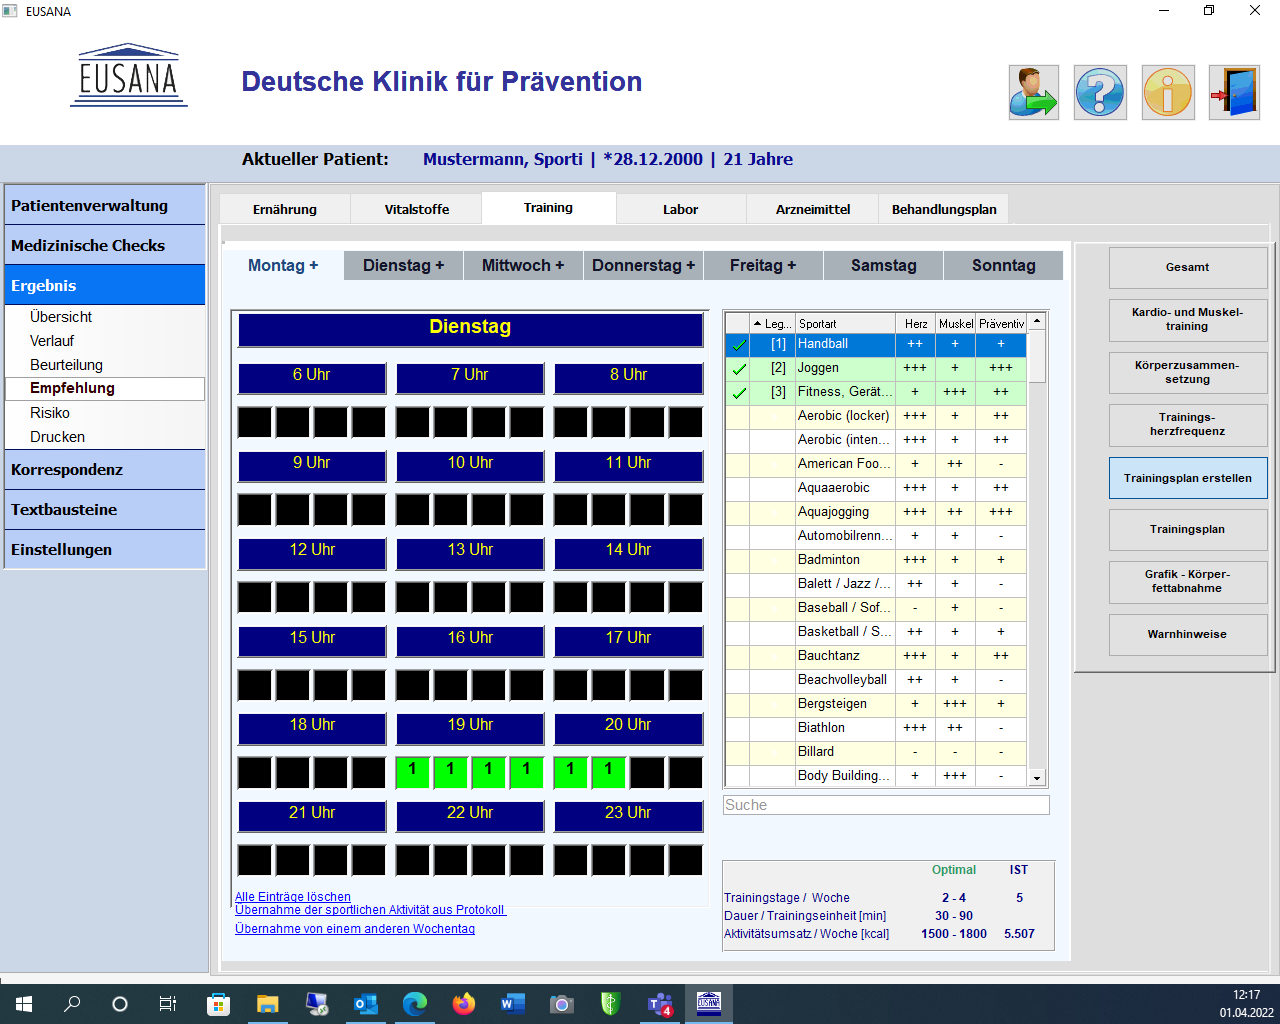
Task: Switch to Labor tab
Action: click(681, 209)
